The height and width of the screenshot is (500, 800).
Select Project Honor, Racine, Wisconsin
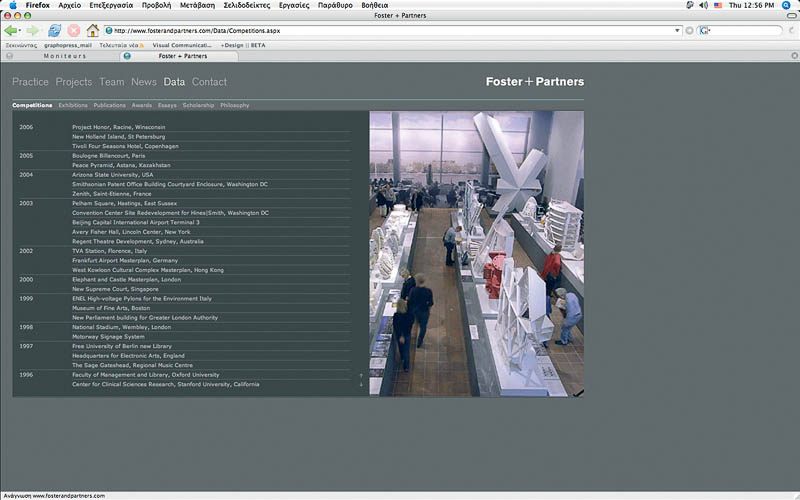118,127
